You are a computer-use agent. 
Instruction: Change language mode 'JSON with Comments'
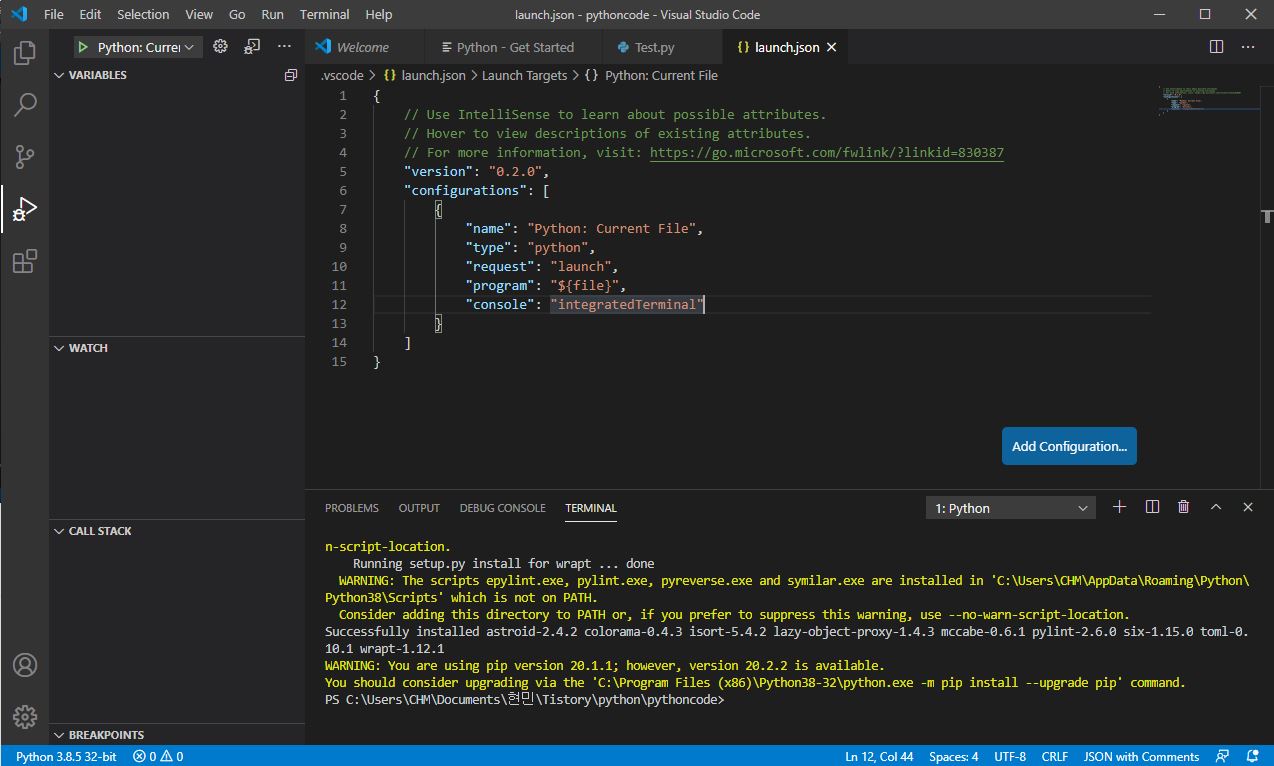[x=1141, y=756]
